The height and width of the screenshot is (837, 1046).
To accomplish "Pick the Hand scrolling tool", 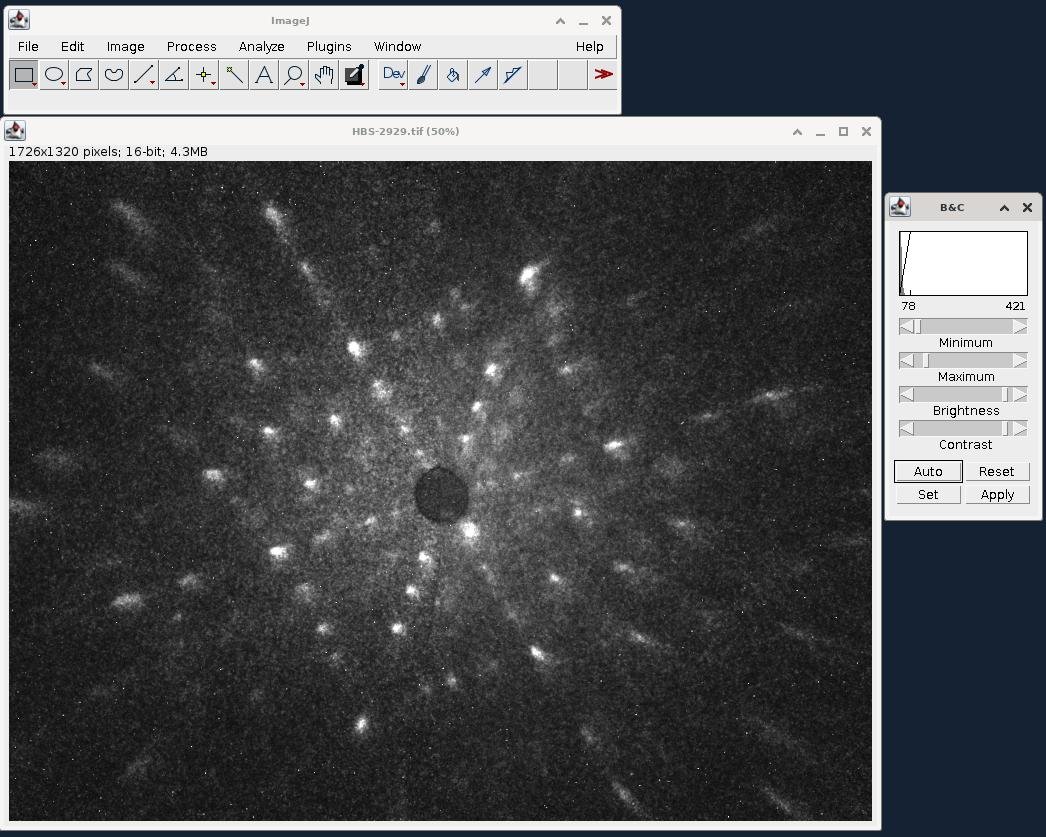I will pyautogui.click(x=324, y=75).
